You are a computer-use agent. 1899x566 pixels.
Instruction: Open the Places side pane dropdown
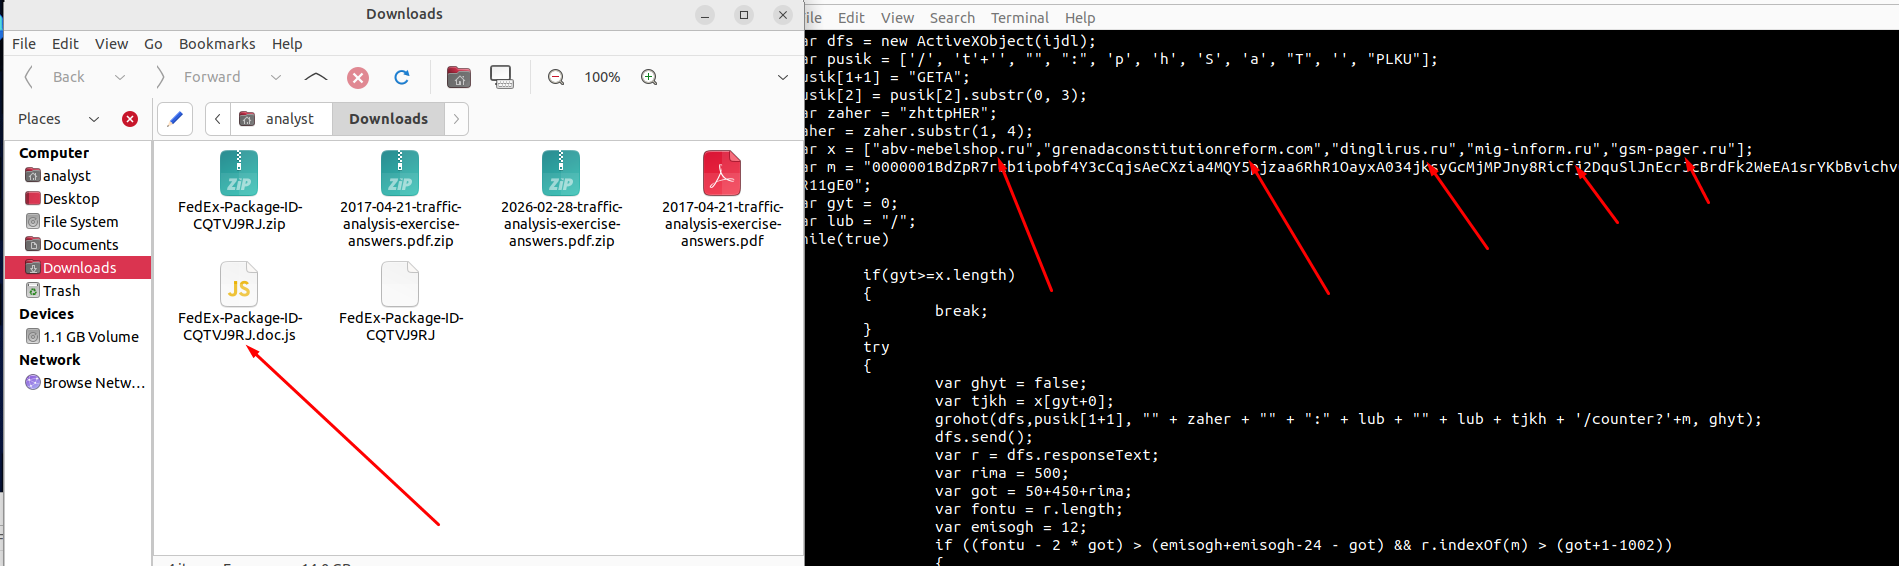pos(94,119)
